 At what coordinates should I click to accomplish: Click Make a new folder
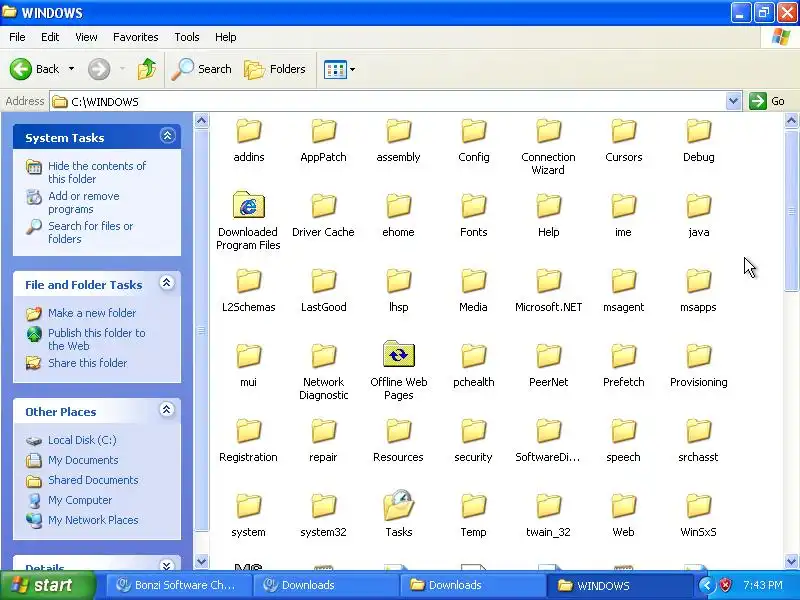point(81,313)
